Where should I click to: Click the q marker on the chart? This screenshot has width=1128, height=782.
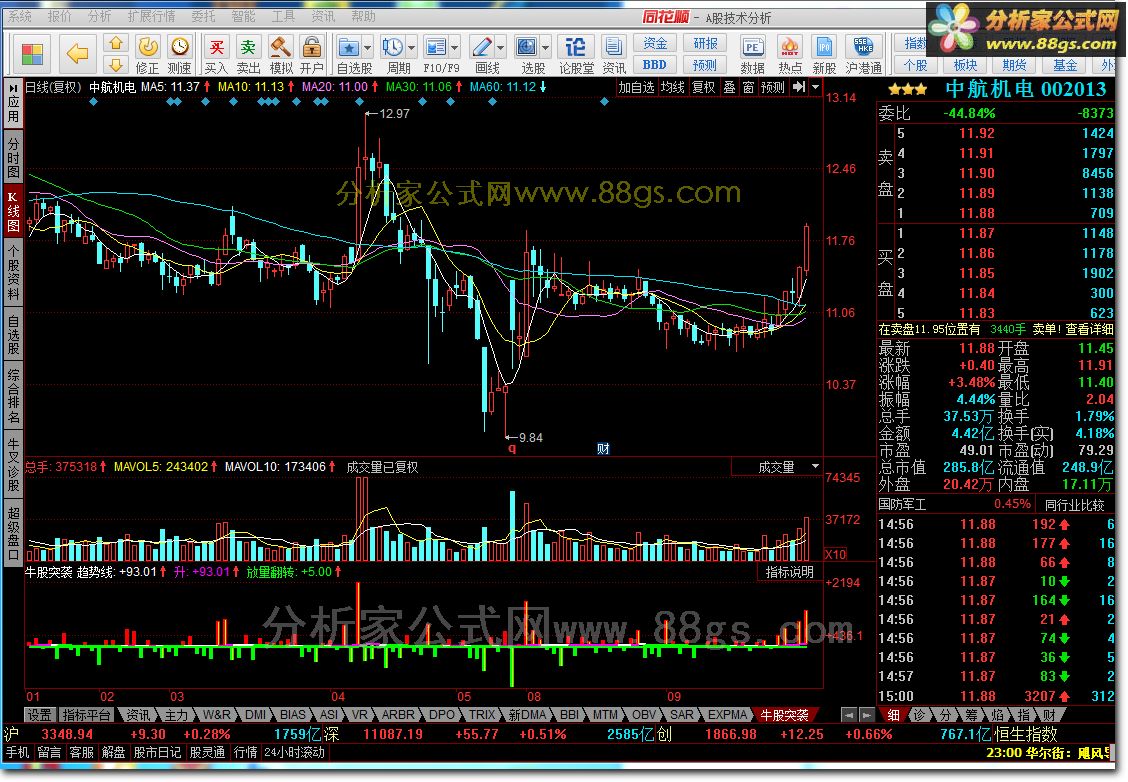pyautogui.click(x=512, y=448)
